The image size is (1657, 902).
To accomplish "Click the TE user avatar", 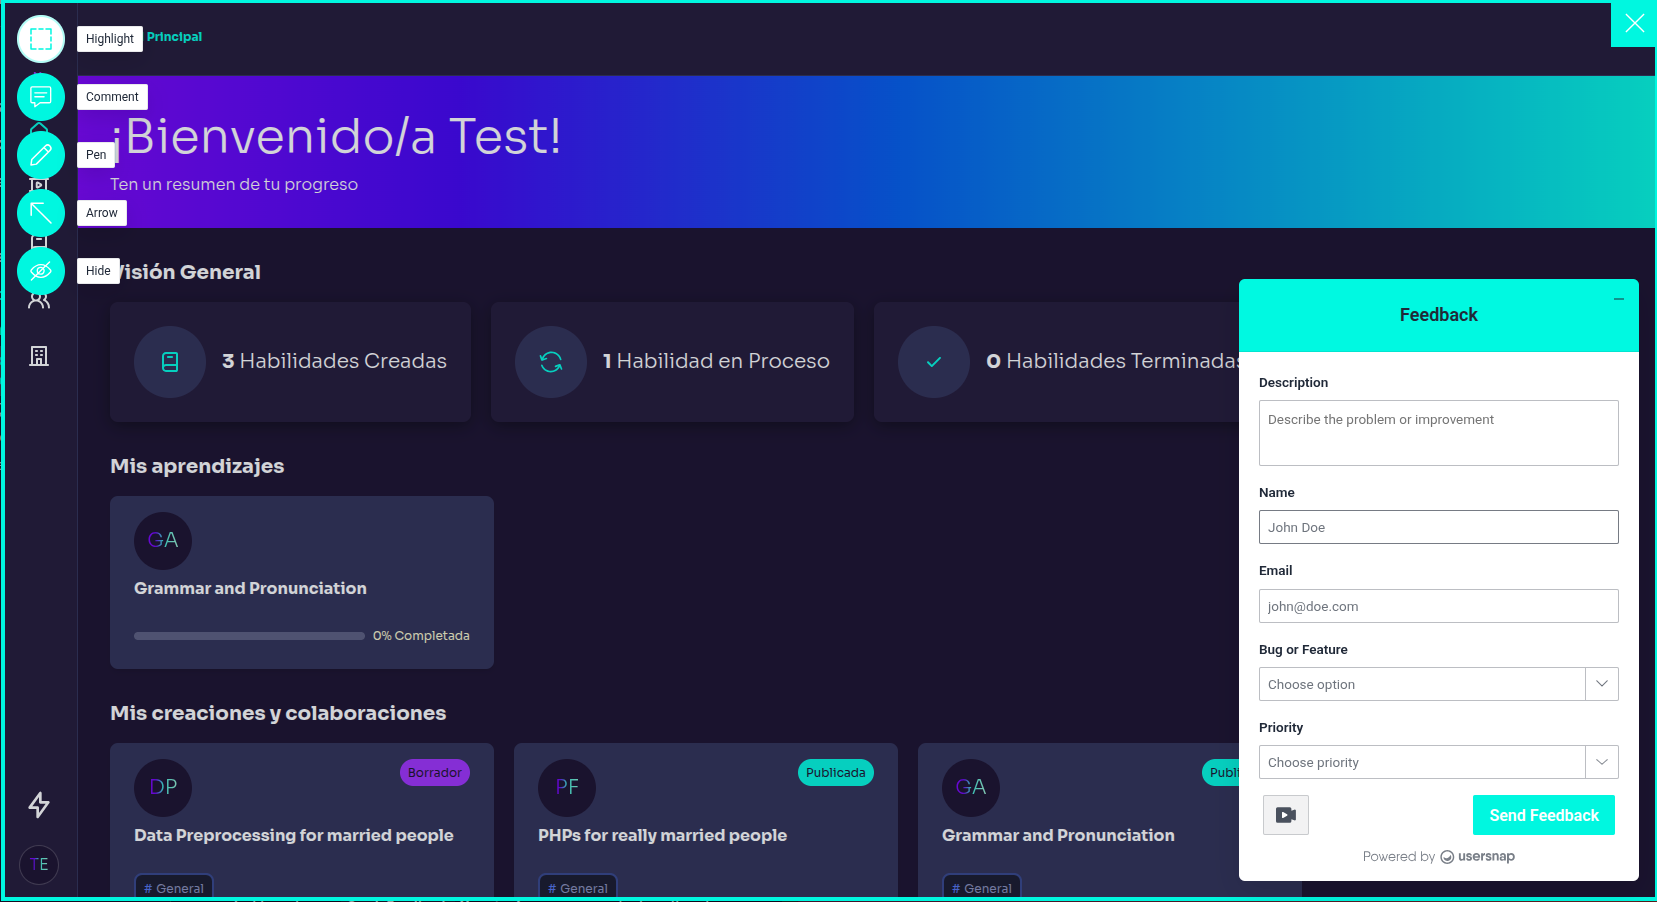I will click(x=39, y=865).
